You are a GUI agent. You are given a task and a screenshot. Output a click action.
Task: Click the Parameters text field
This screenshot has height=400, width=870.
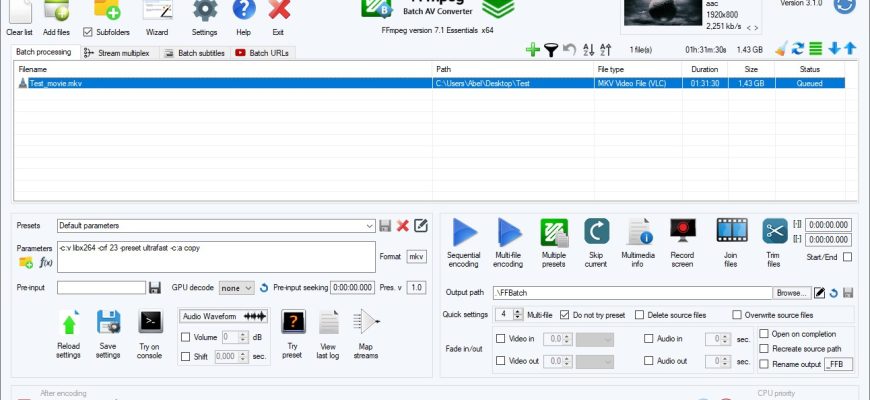pos(216,257)
